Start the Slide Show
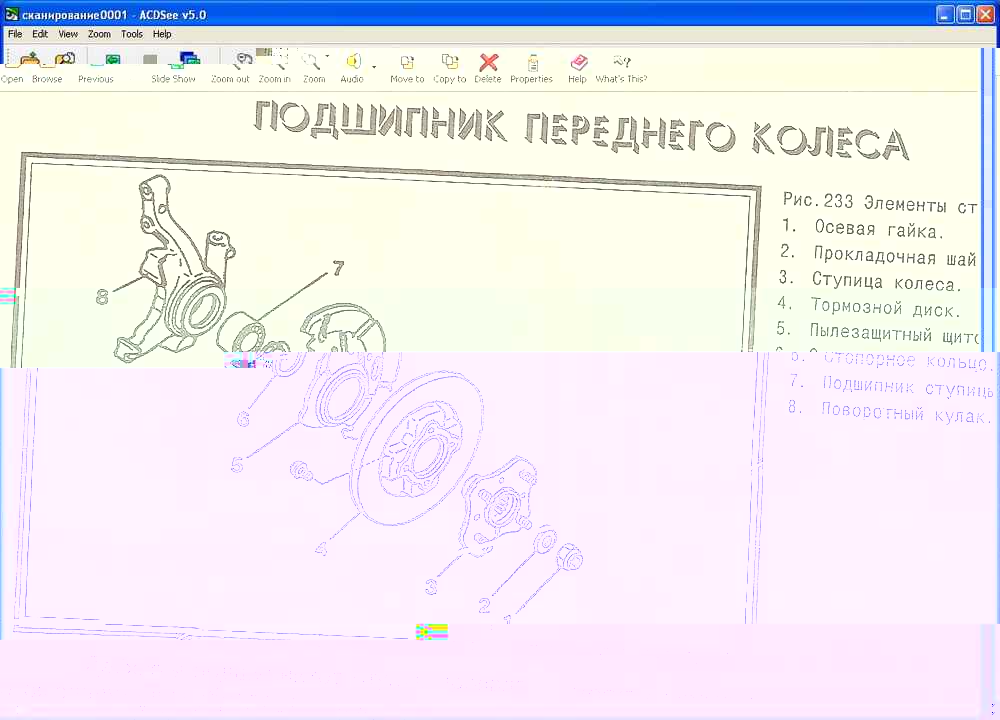The image size is (1000, 720). 173,67
